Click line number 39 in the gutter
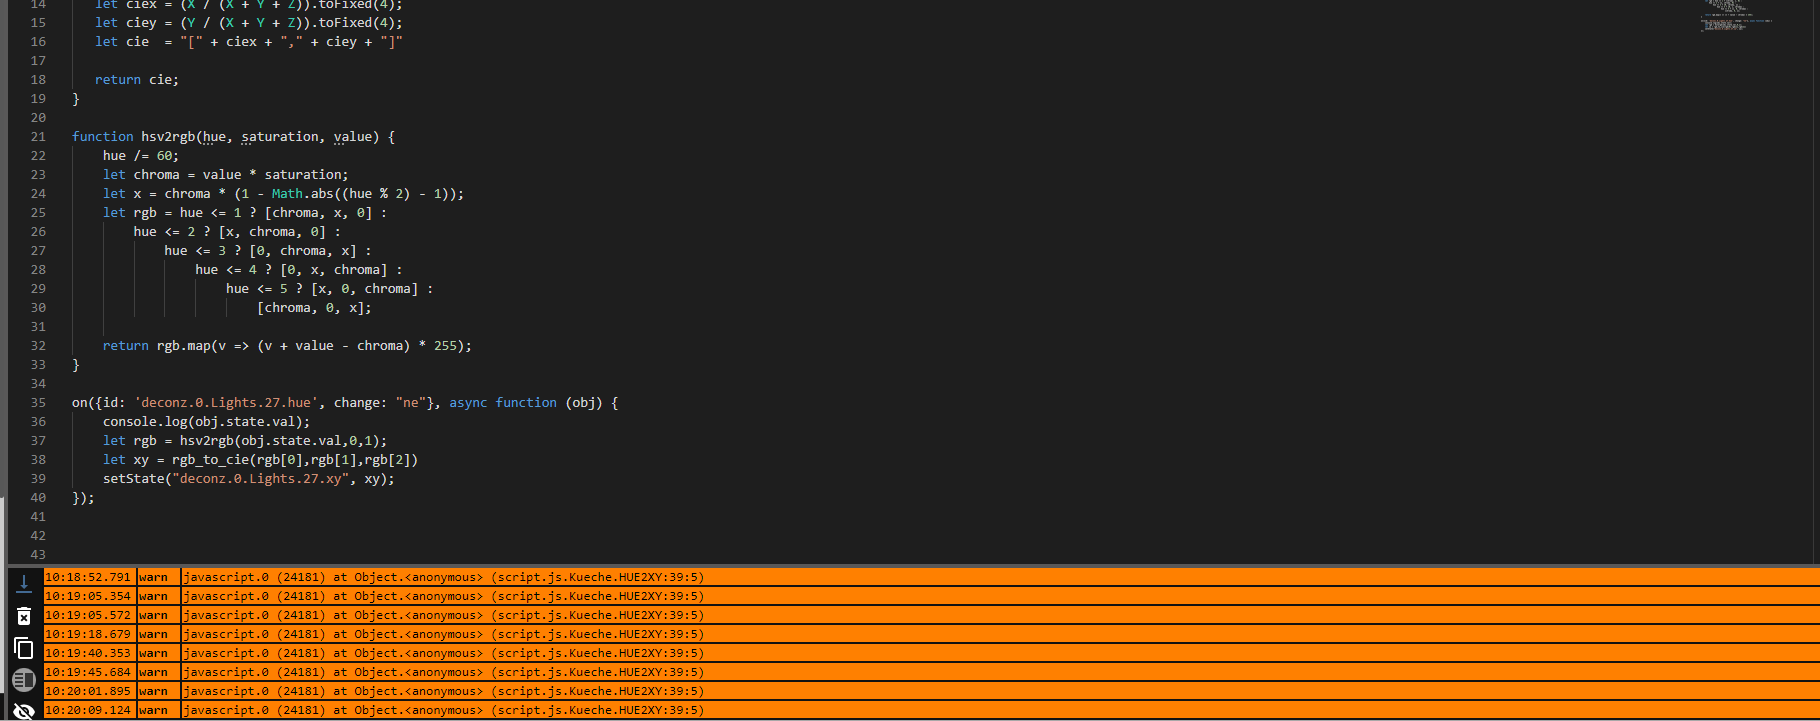The height and width of the screenshot is (721, 1820). (38, 479)
